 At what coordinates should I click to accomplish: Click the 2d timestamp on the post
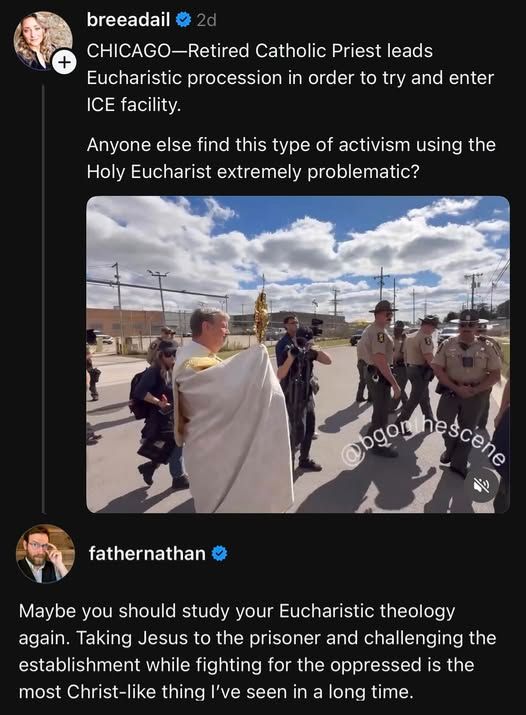206,21
